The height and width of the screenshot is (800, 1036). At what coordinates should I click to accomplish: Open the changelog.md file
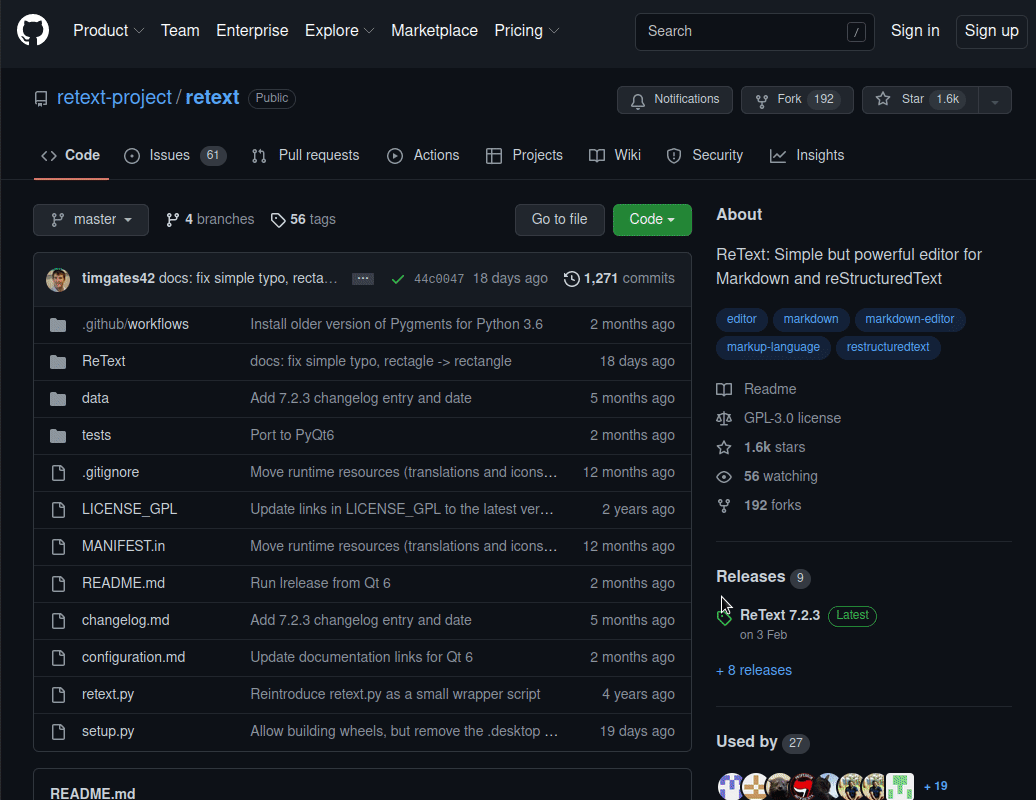click(x=126, y=620)
